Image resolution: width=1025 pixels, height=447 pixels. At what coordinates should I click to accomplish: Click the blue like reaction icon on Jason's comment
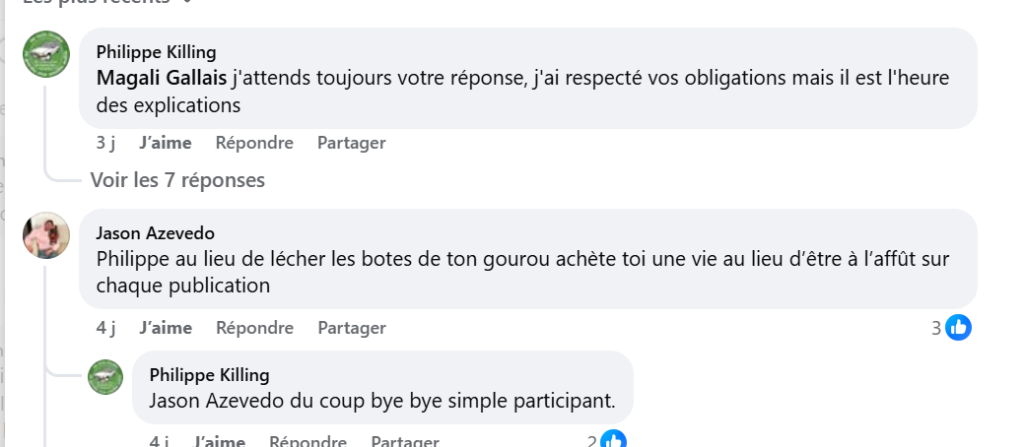click(x=958, y=327)
